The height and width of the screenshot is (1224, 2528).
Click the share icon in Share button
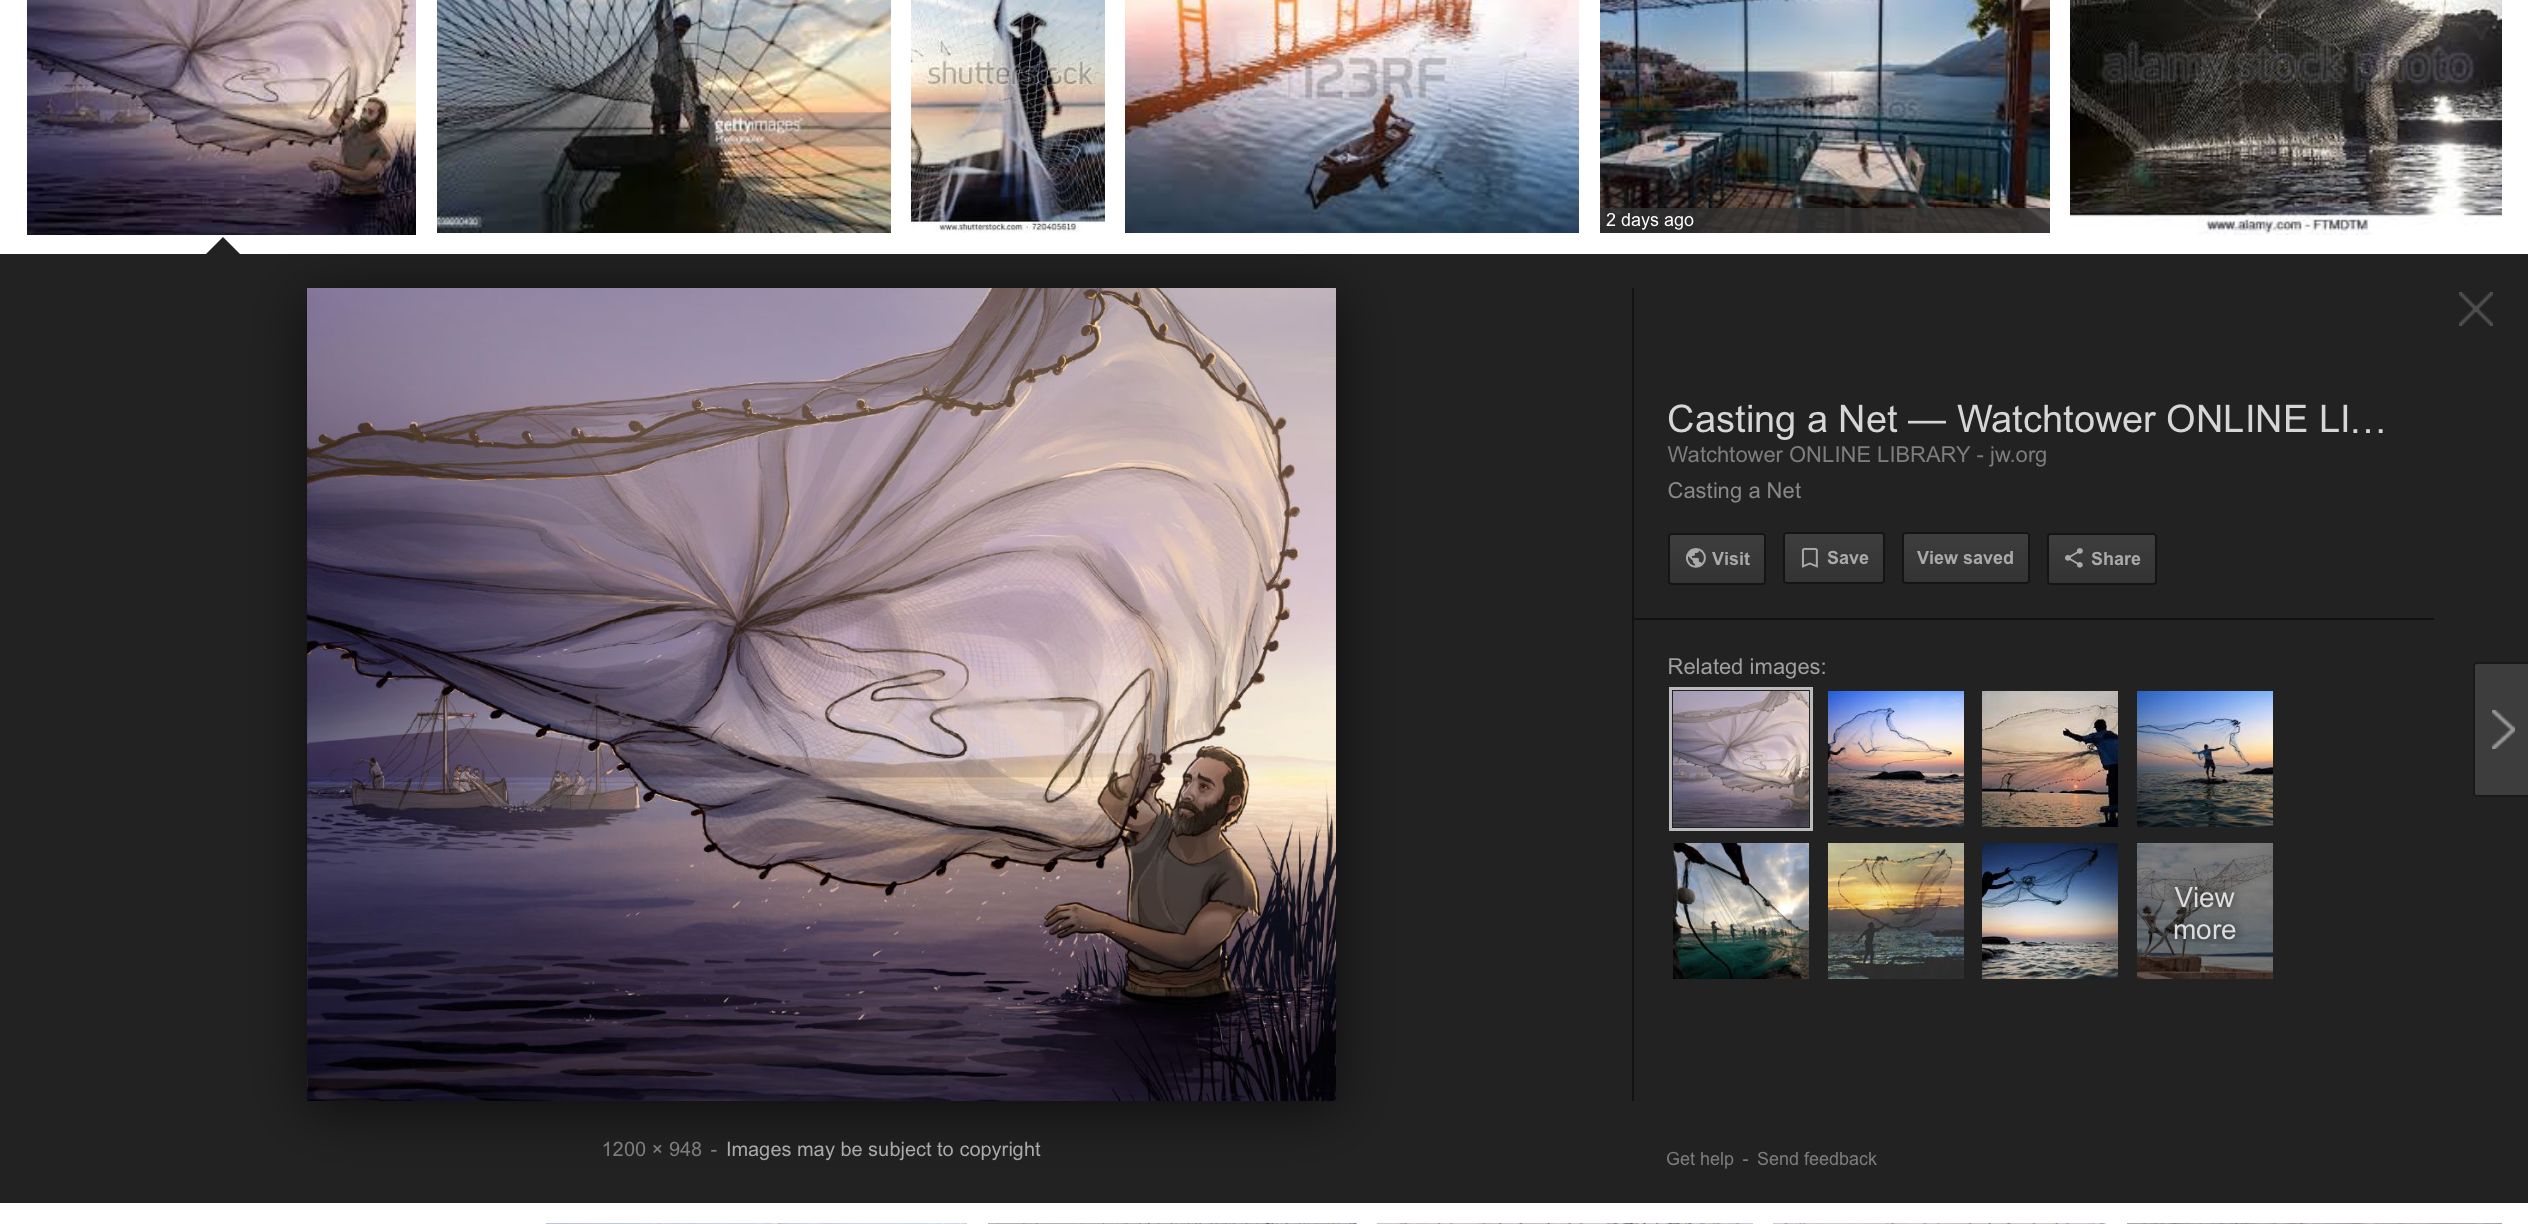2073,558
